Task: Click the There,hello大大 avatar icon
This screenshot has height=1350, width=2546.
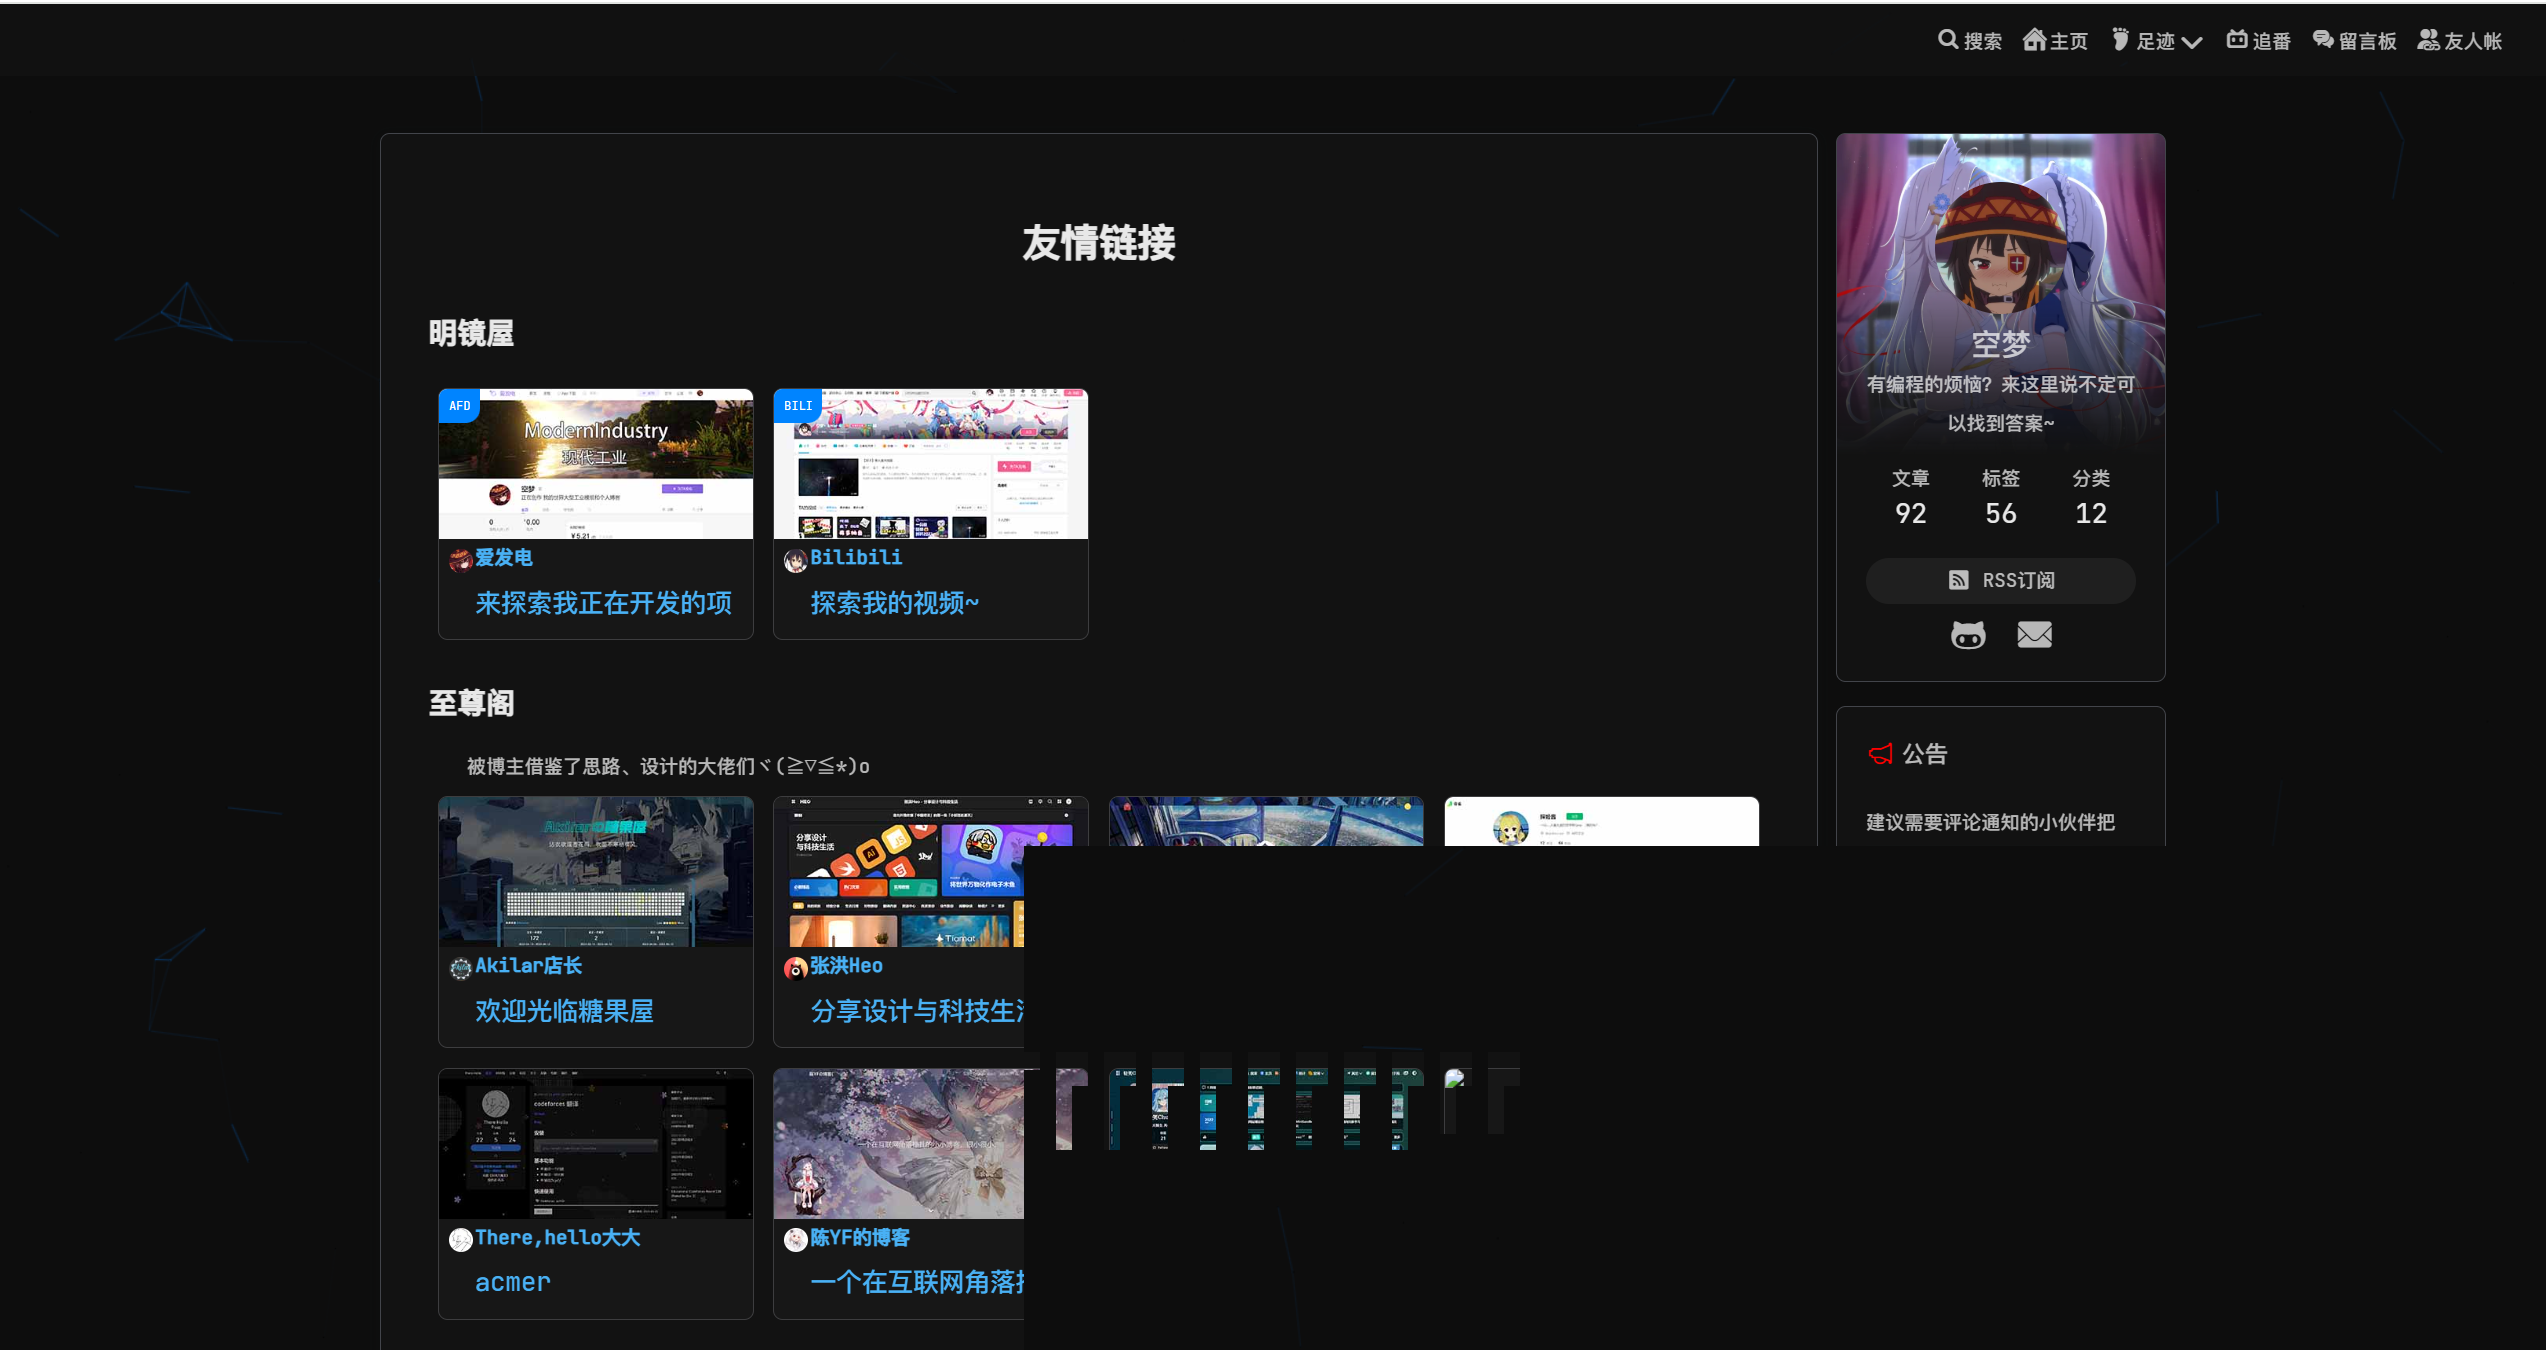Action: point(461,1240)
